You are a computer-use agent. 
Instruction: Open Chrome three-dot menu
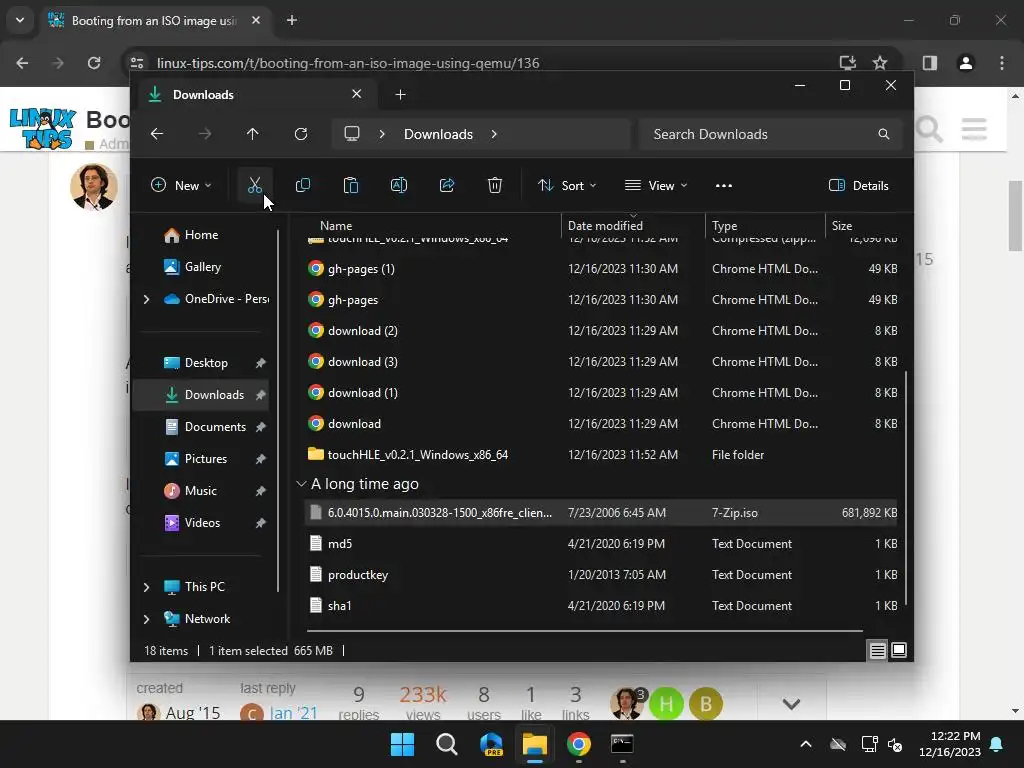[x=1002, y=63]
